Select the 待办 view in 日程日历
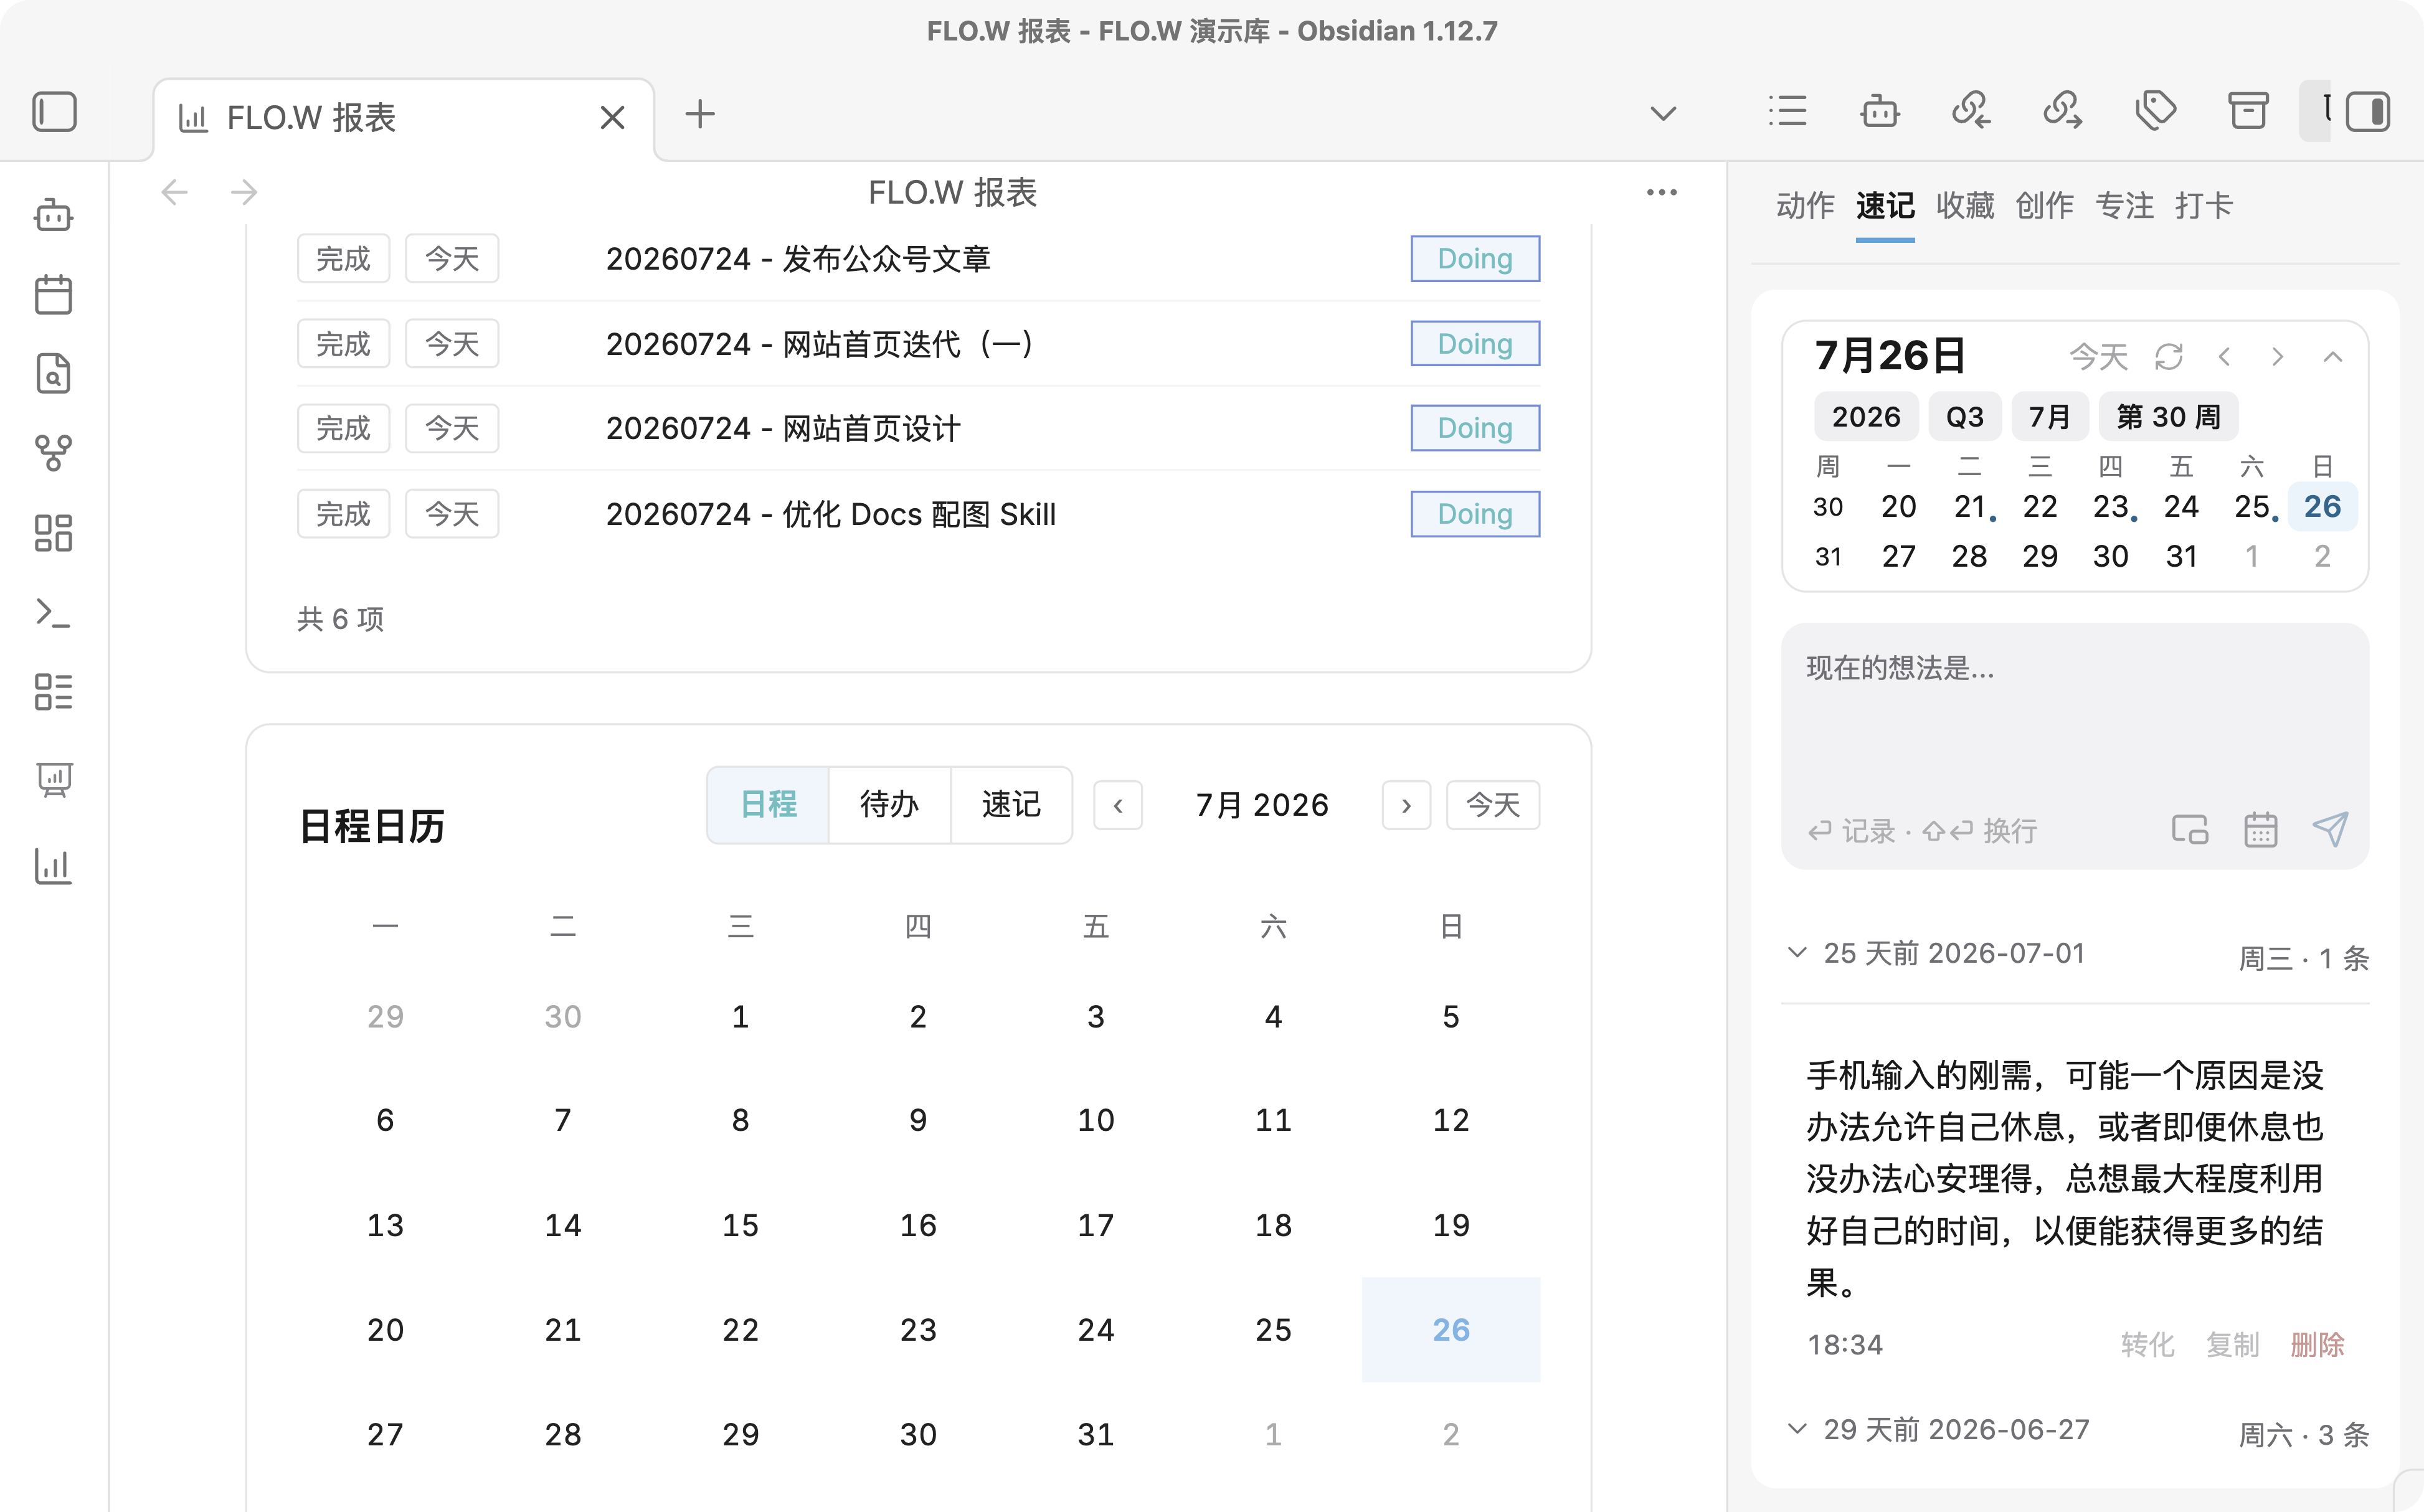The width and height of the screenshot is (2424, 1512). [x=889, y=805]
